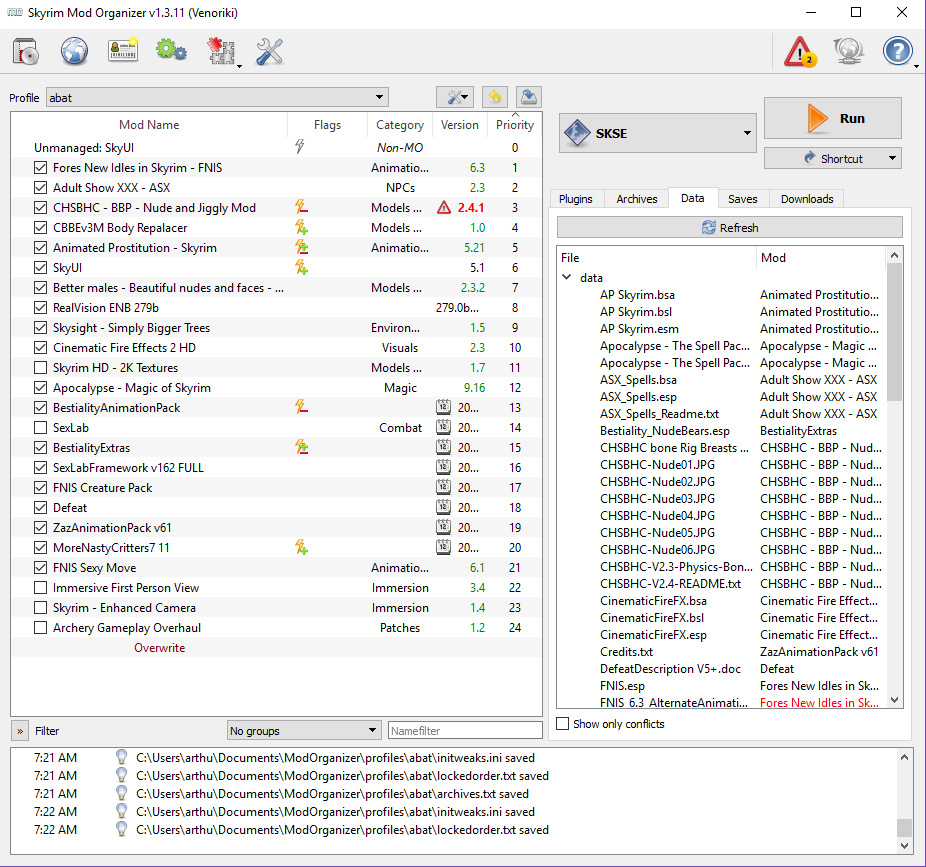926x867 pixels.
Task: Click the Run button
Action: (x=833, y=118)
